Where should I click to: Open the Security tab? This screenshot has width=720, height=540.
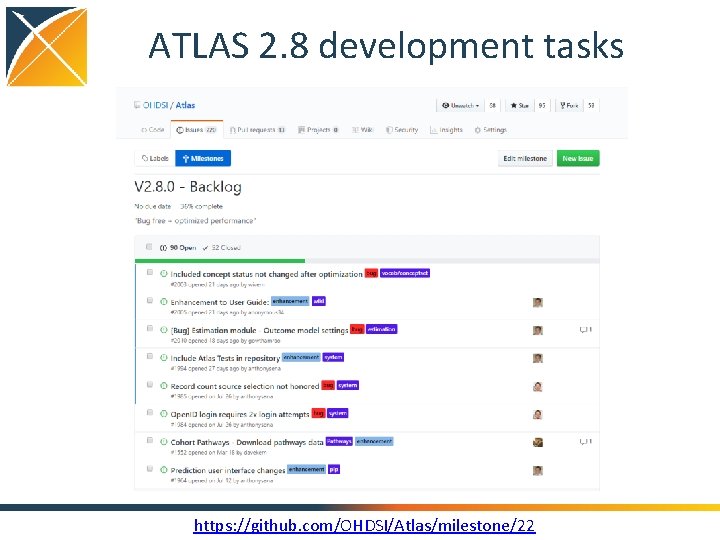(402, 130)
